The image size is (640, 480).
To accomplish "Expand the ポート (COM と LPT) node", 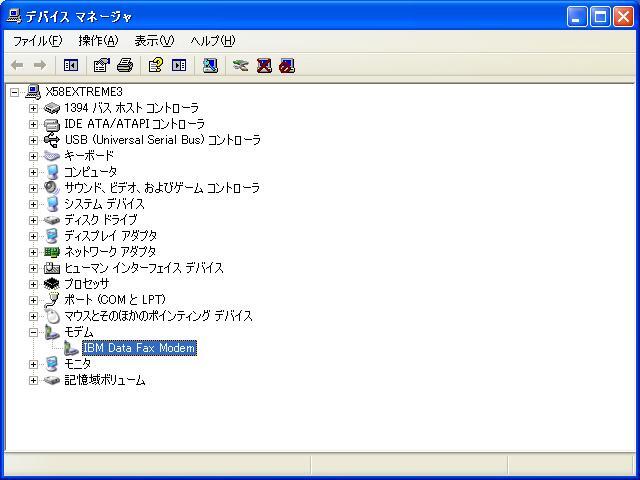I will tap(33, 300).
